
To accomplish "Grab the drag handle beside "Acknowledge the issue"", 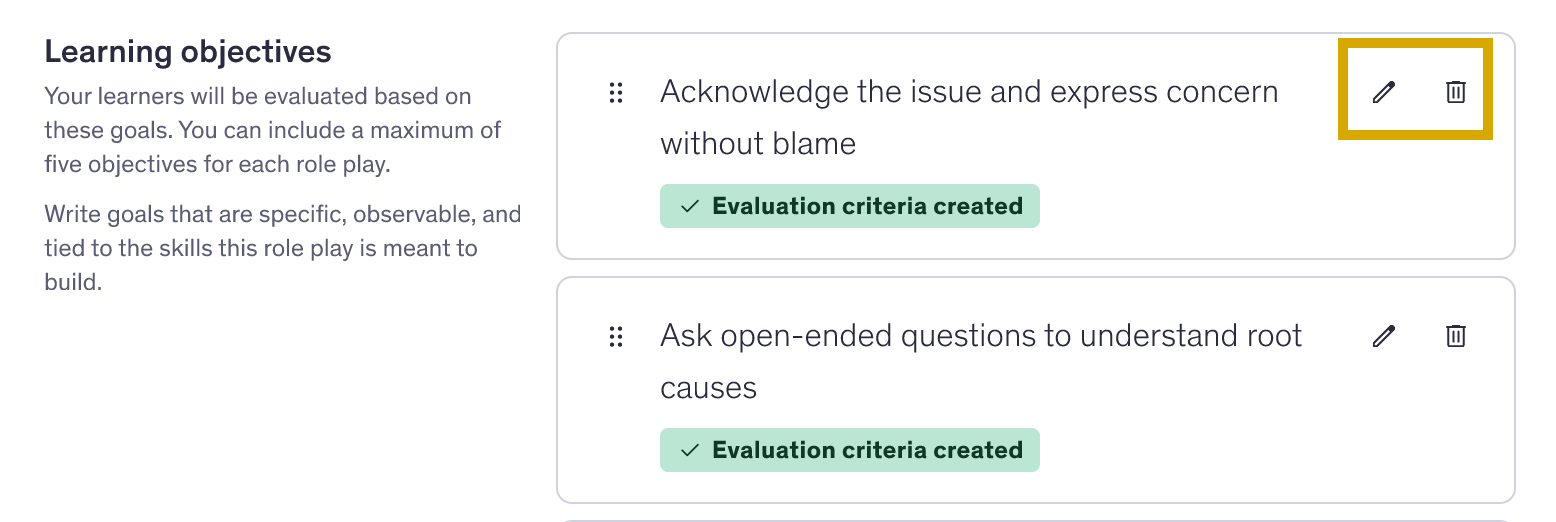I will [x=616, y=93].
